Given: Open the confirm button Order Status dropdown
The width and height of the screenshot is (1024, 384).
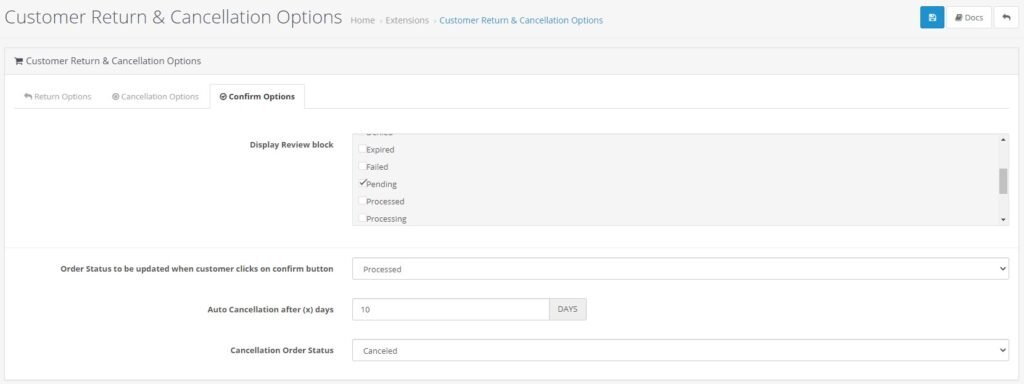Looking at the screenshot, I should [680, 268].
